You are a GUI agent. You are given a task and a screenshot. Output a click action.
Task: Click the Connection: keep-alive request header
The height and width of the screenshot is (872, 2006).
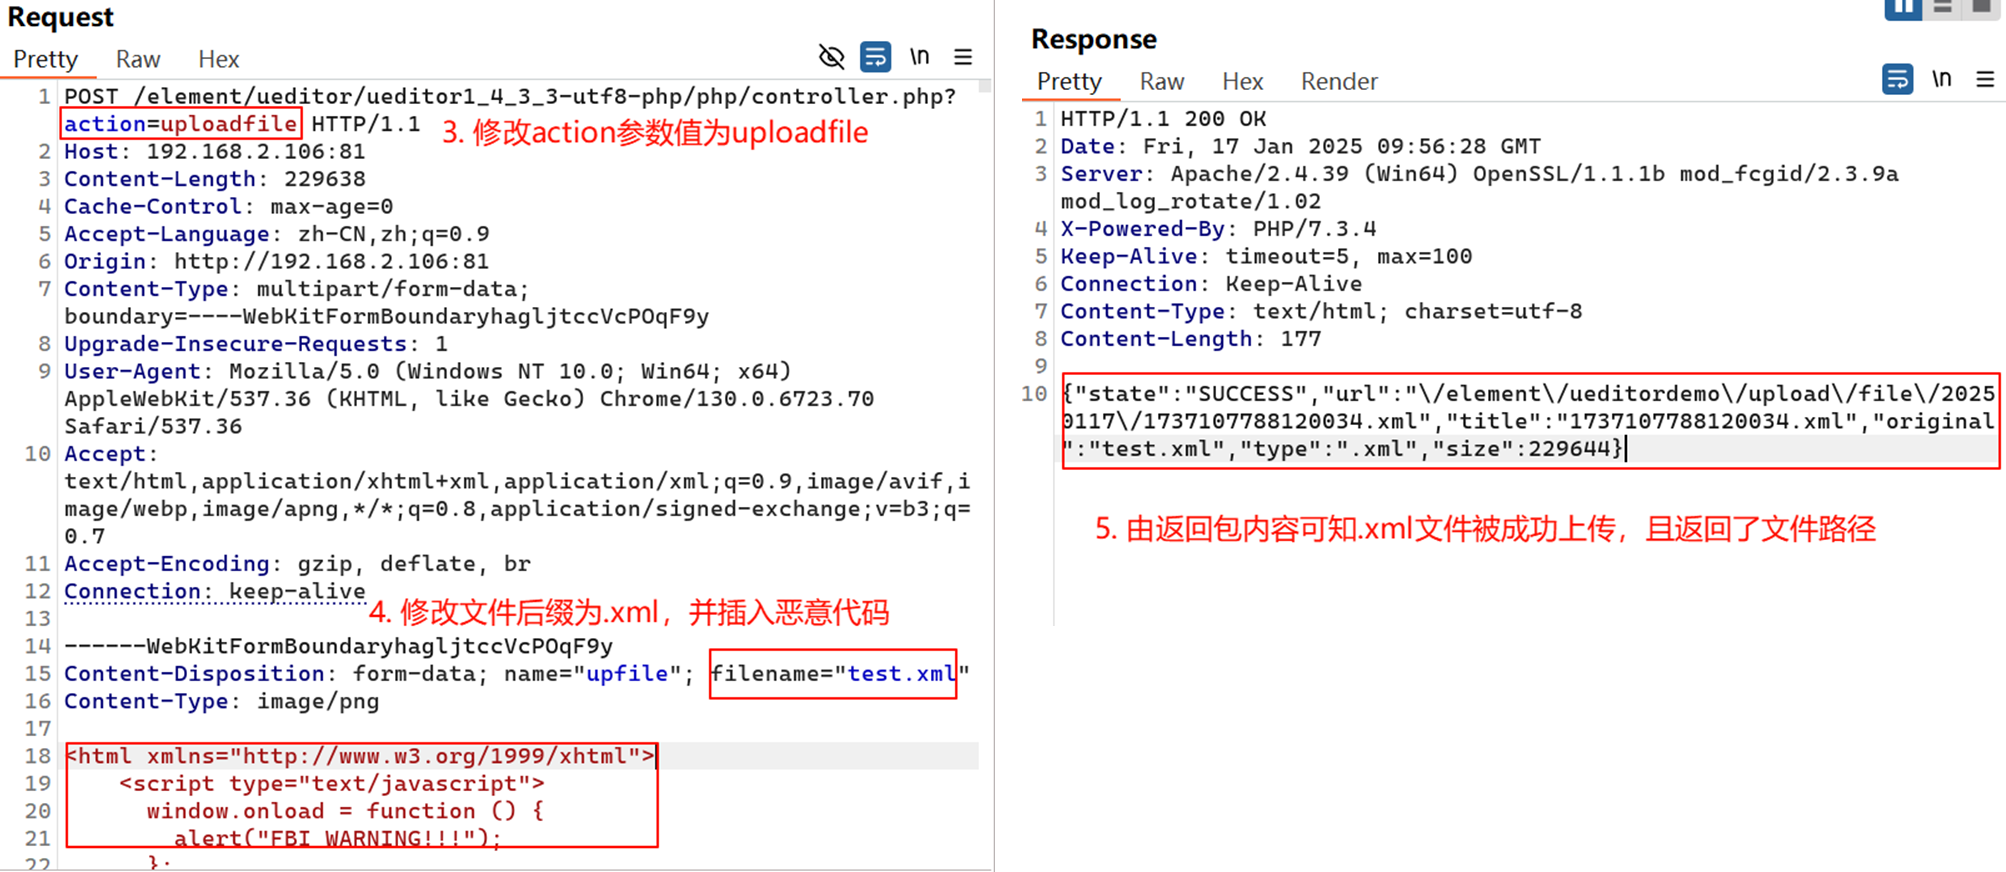tap(215, 592)
